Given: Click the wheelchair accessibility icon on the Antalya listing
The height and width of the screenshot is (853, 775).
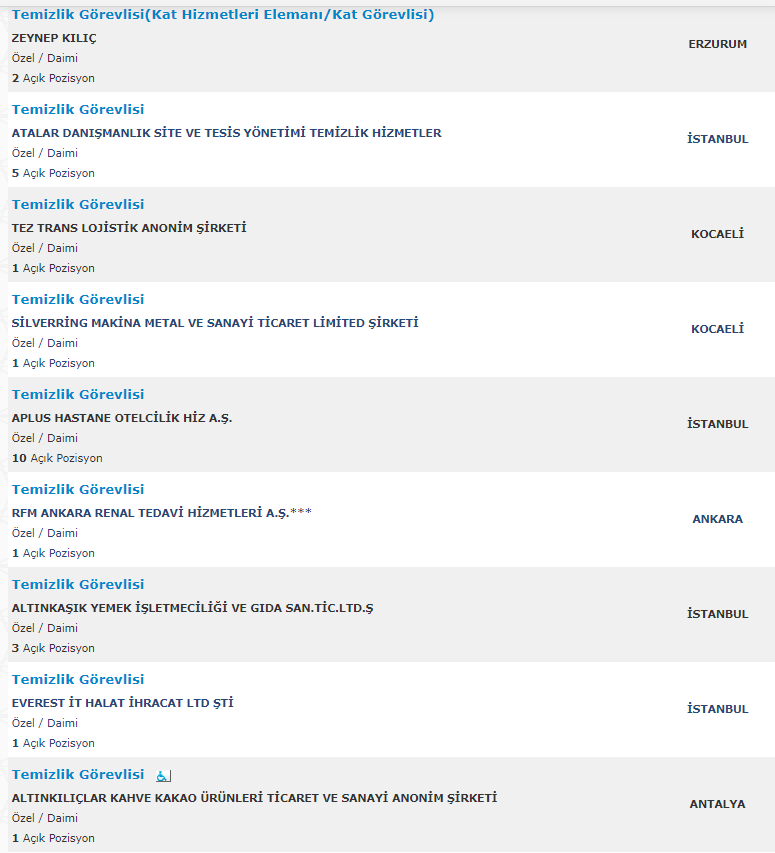Looking at the screenshot, I should (x=164, y=776).
